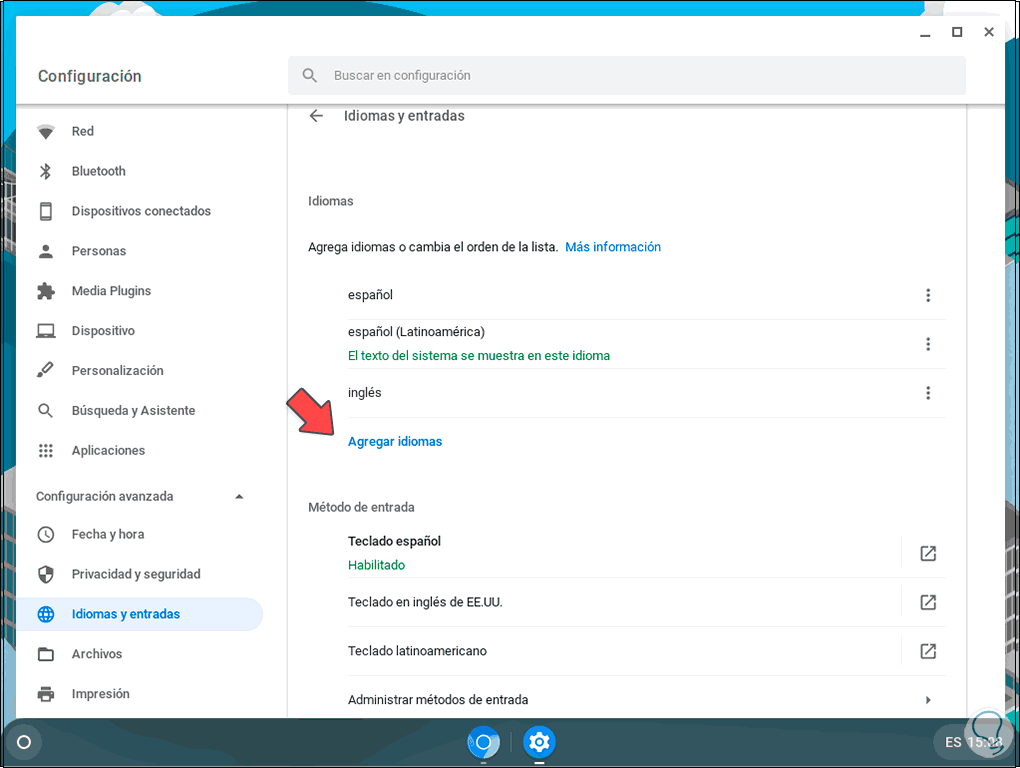Image resolution: width=1020 pixels, height=768 pixels.
Task: Click the search magnifier icon in search bar
Action: tap(310, 75)
